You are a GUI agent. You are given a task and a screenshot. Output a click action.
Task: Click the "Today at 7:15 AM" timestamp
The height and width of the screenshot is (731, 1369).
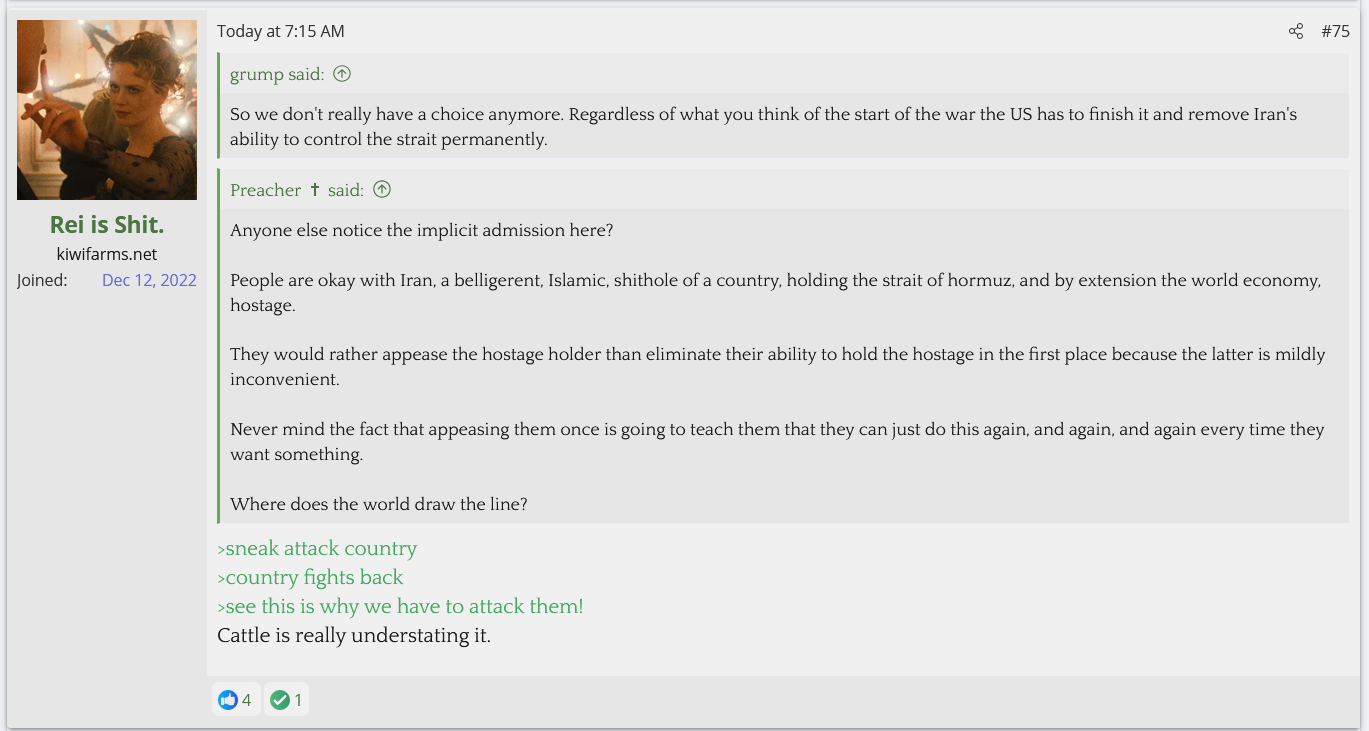click(x=280, y=32)
